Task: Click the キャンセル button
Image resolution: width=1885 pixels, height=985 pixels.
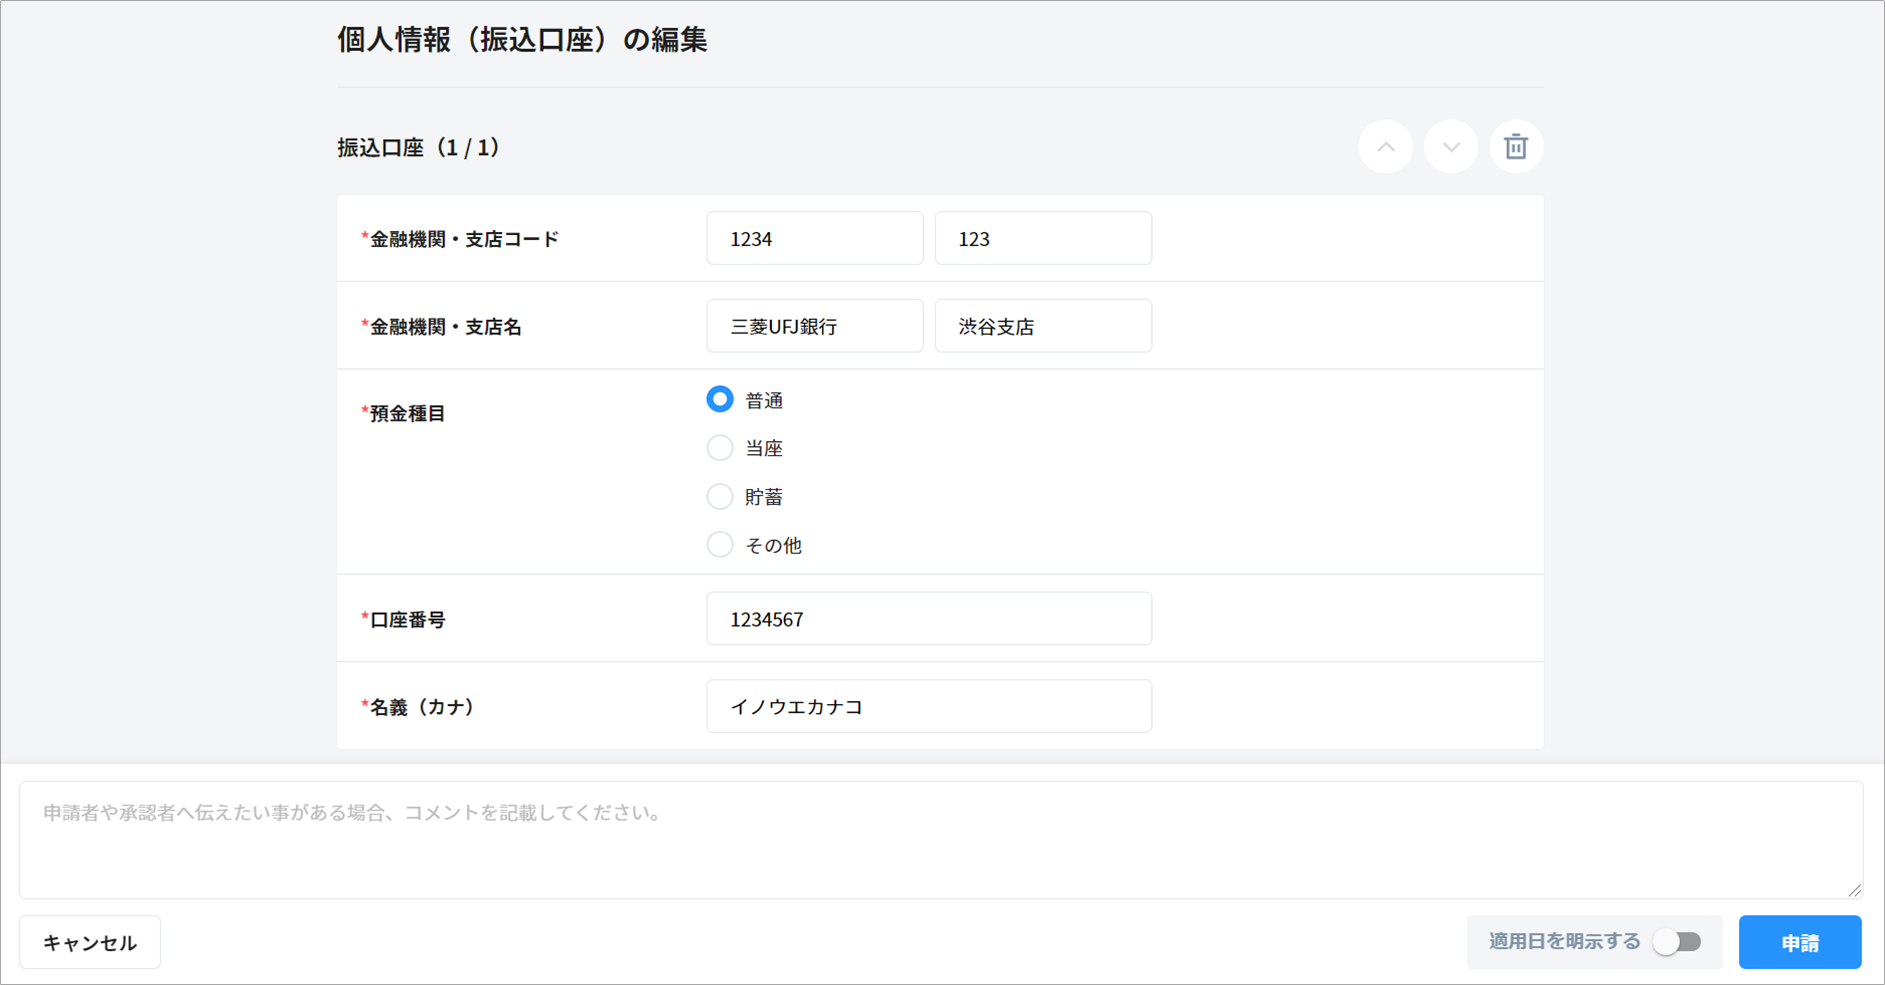Action: pyautogui.click(x=90, y=943)
